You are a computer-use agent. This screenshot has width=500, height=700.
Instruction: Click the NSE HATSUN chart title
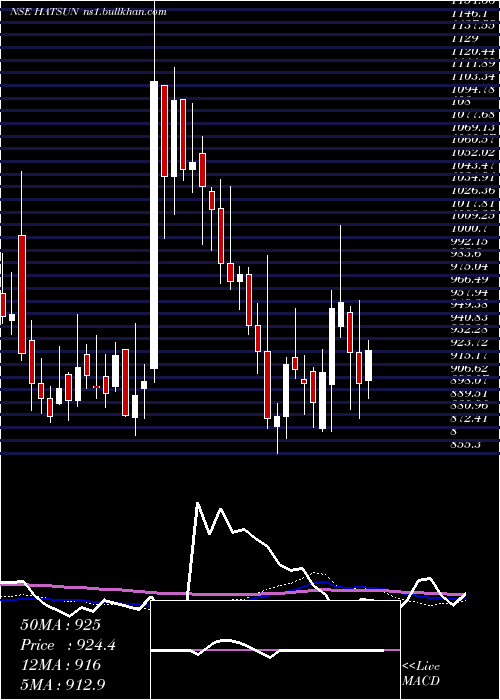pos(45,12)
